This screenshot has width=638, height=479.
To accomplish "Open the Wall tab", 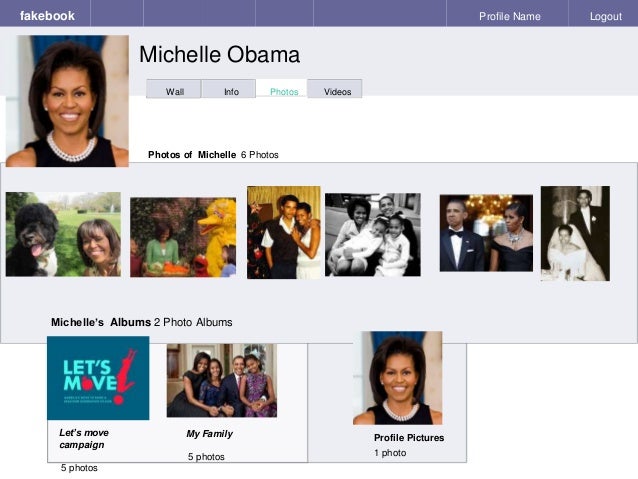I will (x=174, y=89).
